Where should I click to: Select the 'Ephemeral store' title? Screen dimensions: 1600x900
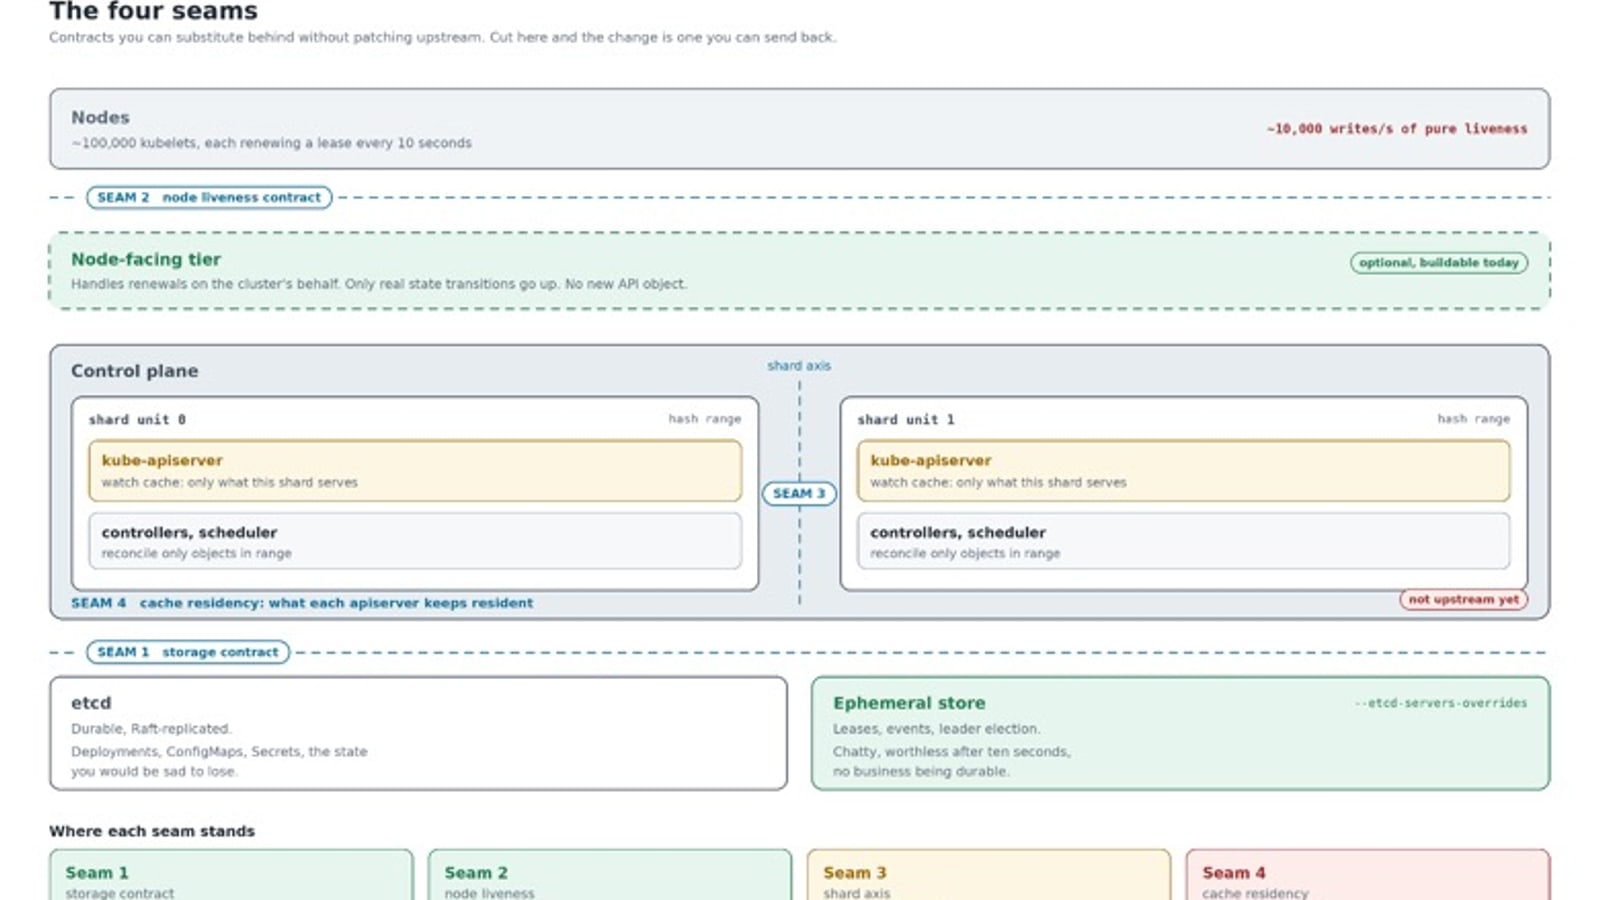[x=909, y=703]
